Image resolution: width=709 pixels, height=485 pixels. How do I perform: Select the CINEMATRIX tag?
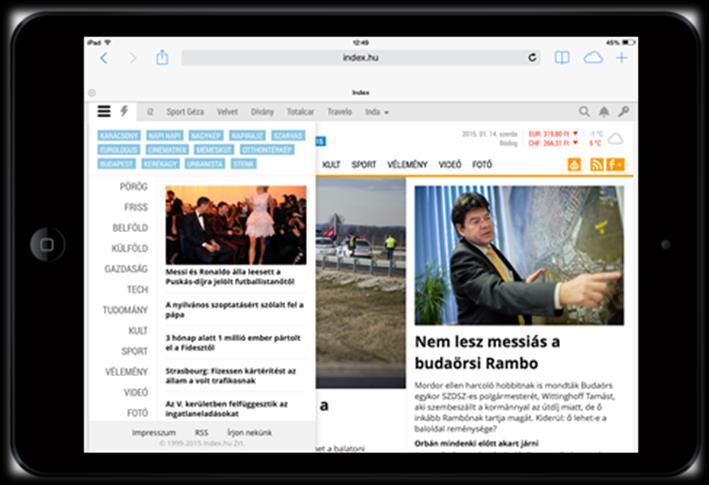point(167,150)
